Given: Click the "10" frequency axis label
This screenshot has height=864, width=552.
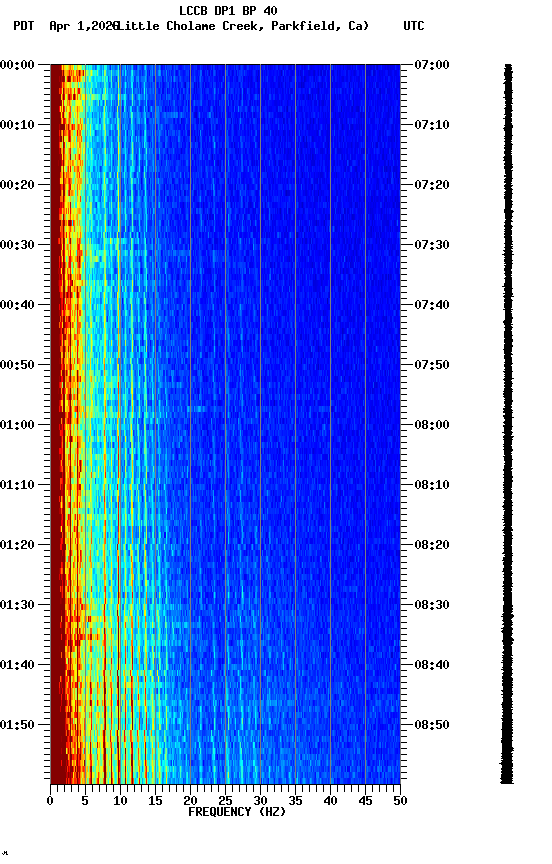Looking at the screenshot, I should [120, 802].
